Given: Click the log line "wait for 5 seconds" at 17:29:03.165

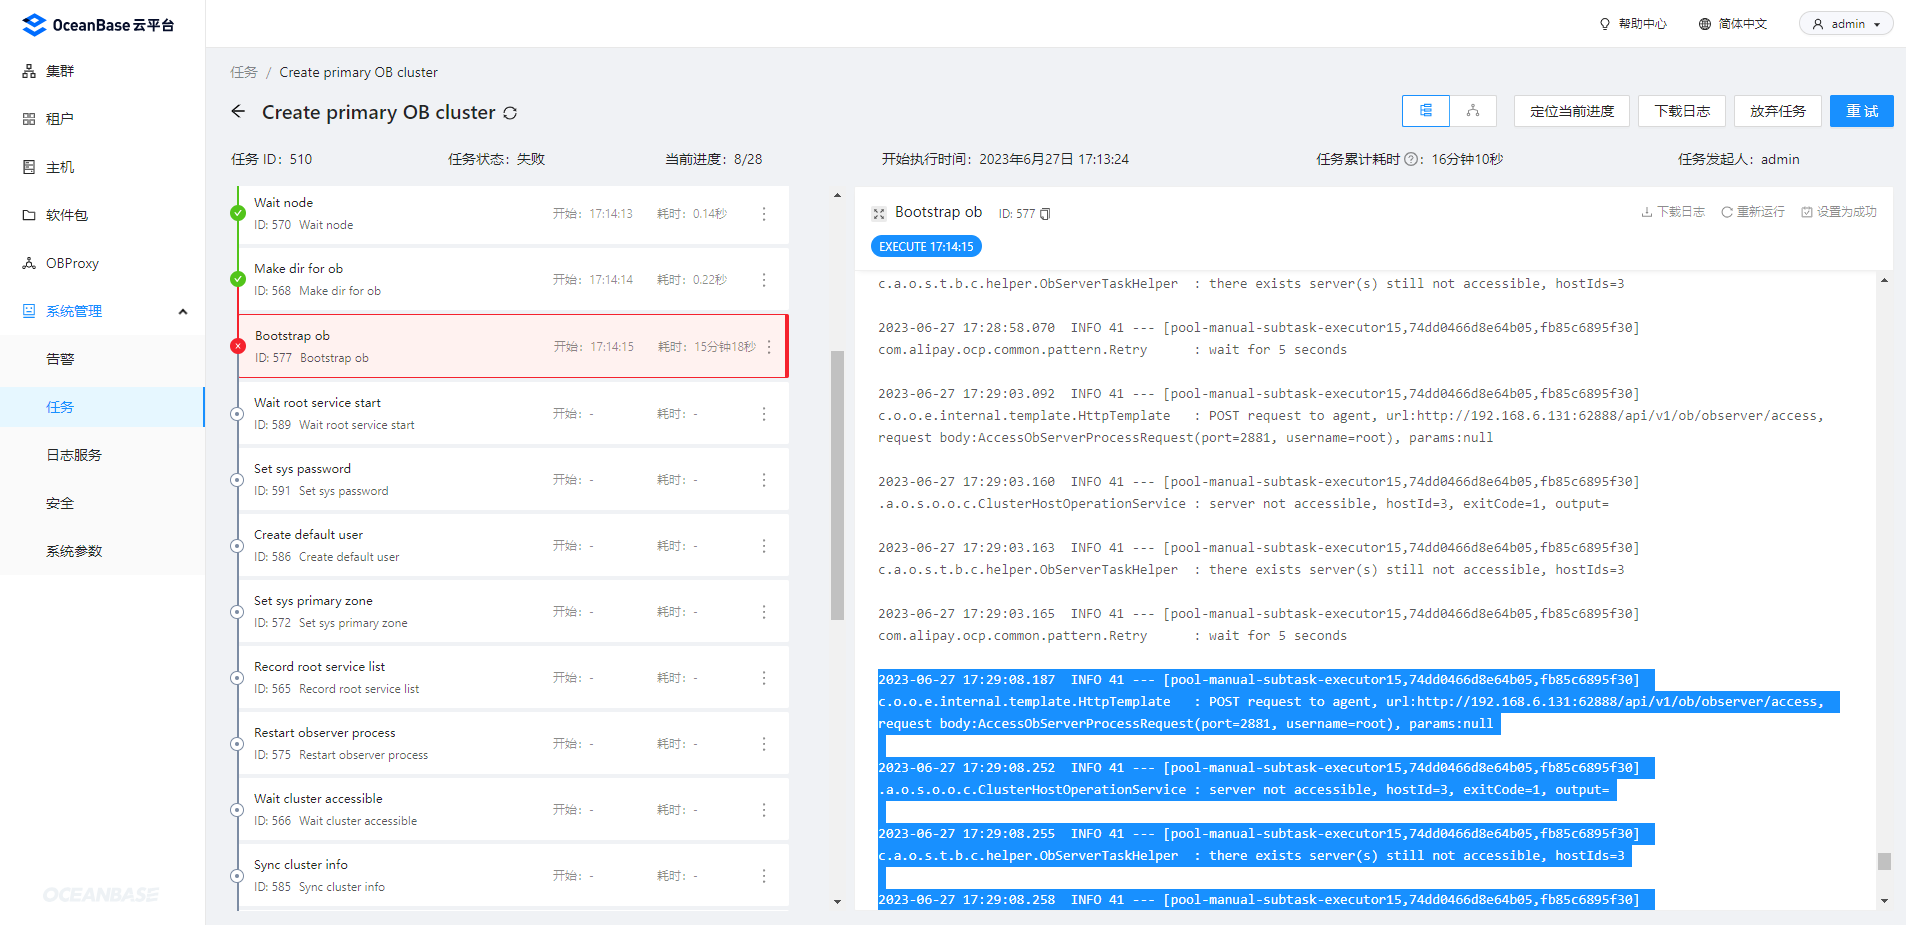Looking at the screenshot, I should (1278, 636).
